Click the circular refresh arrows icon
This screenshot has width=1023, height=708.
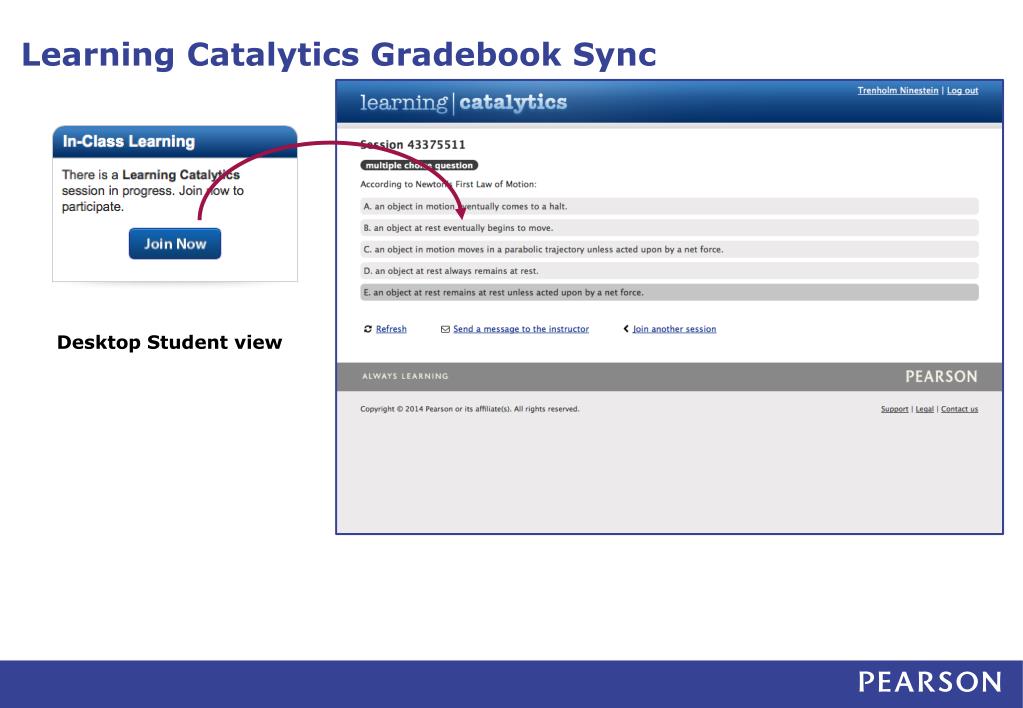[x=368, y=329]
